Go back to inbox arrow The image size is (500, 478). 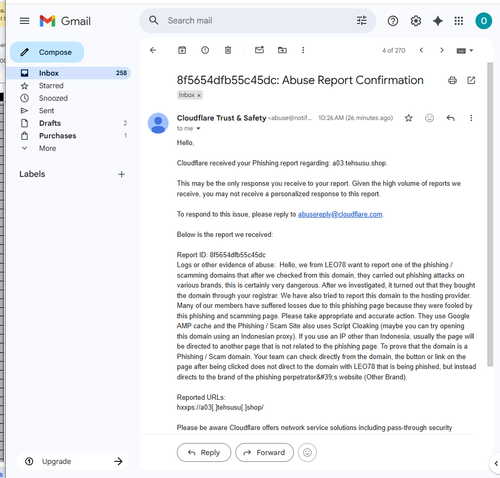tap(153, 50)
